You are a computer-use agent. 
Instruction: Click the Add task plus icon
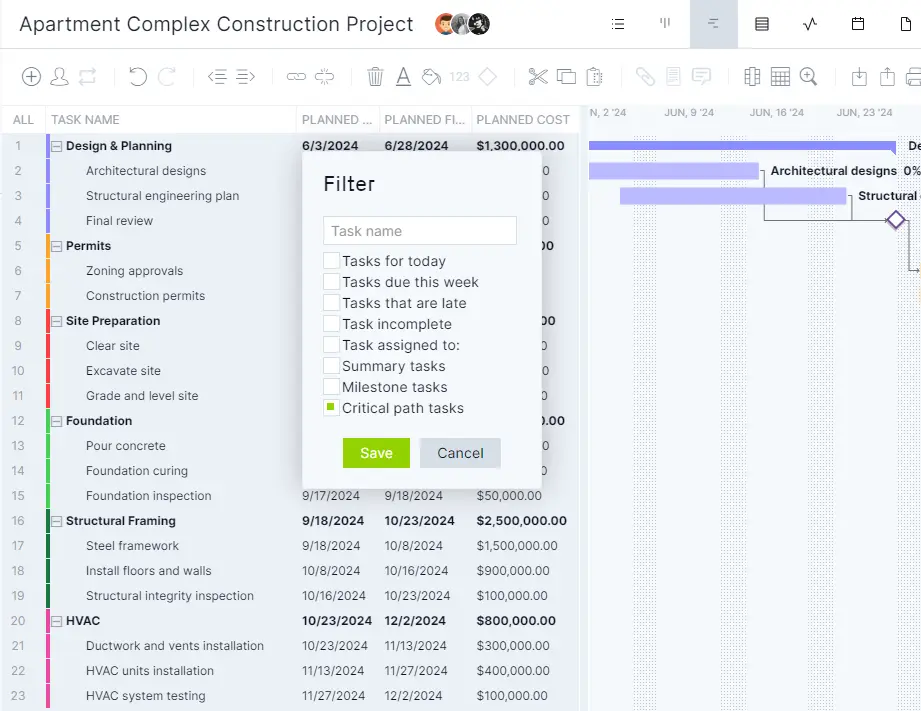31,77
